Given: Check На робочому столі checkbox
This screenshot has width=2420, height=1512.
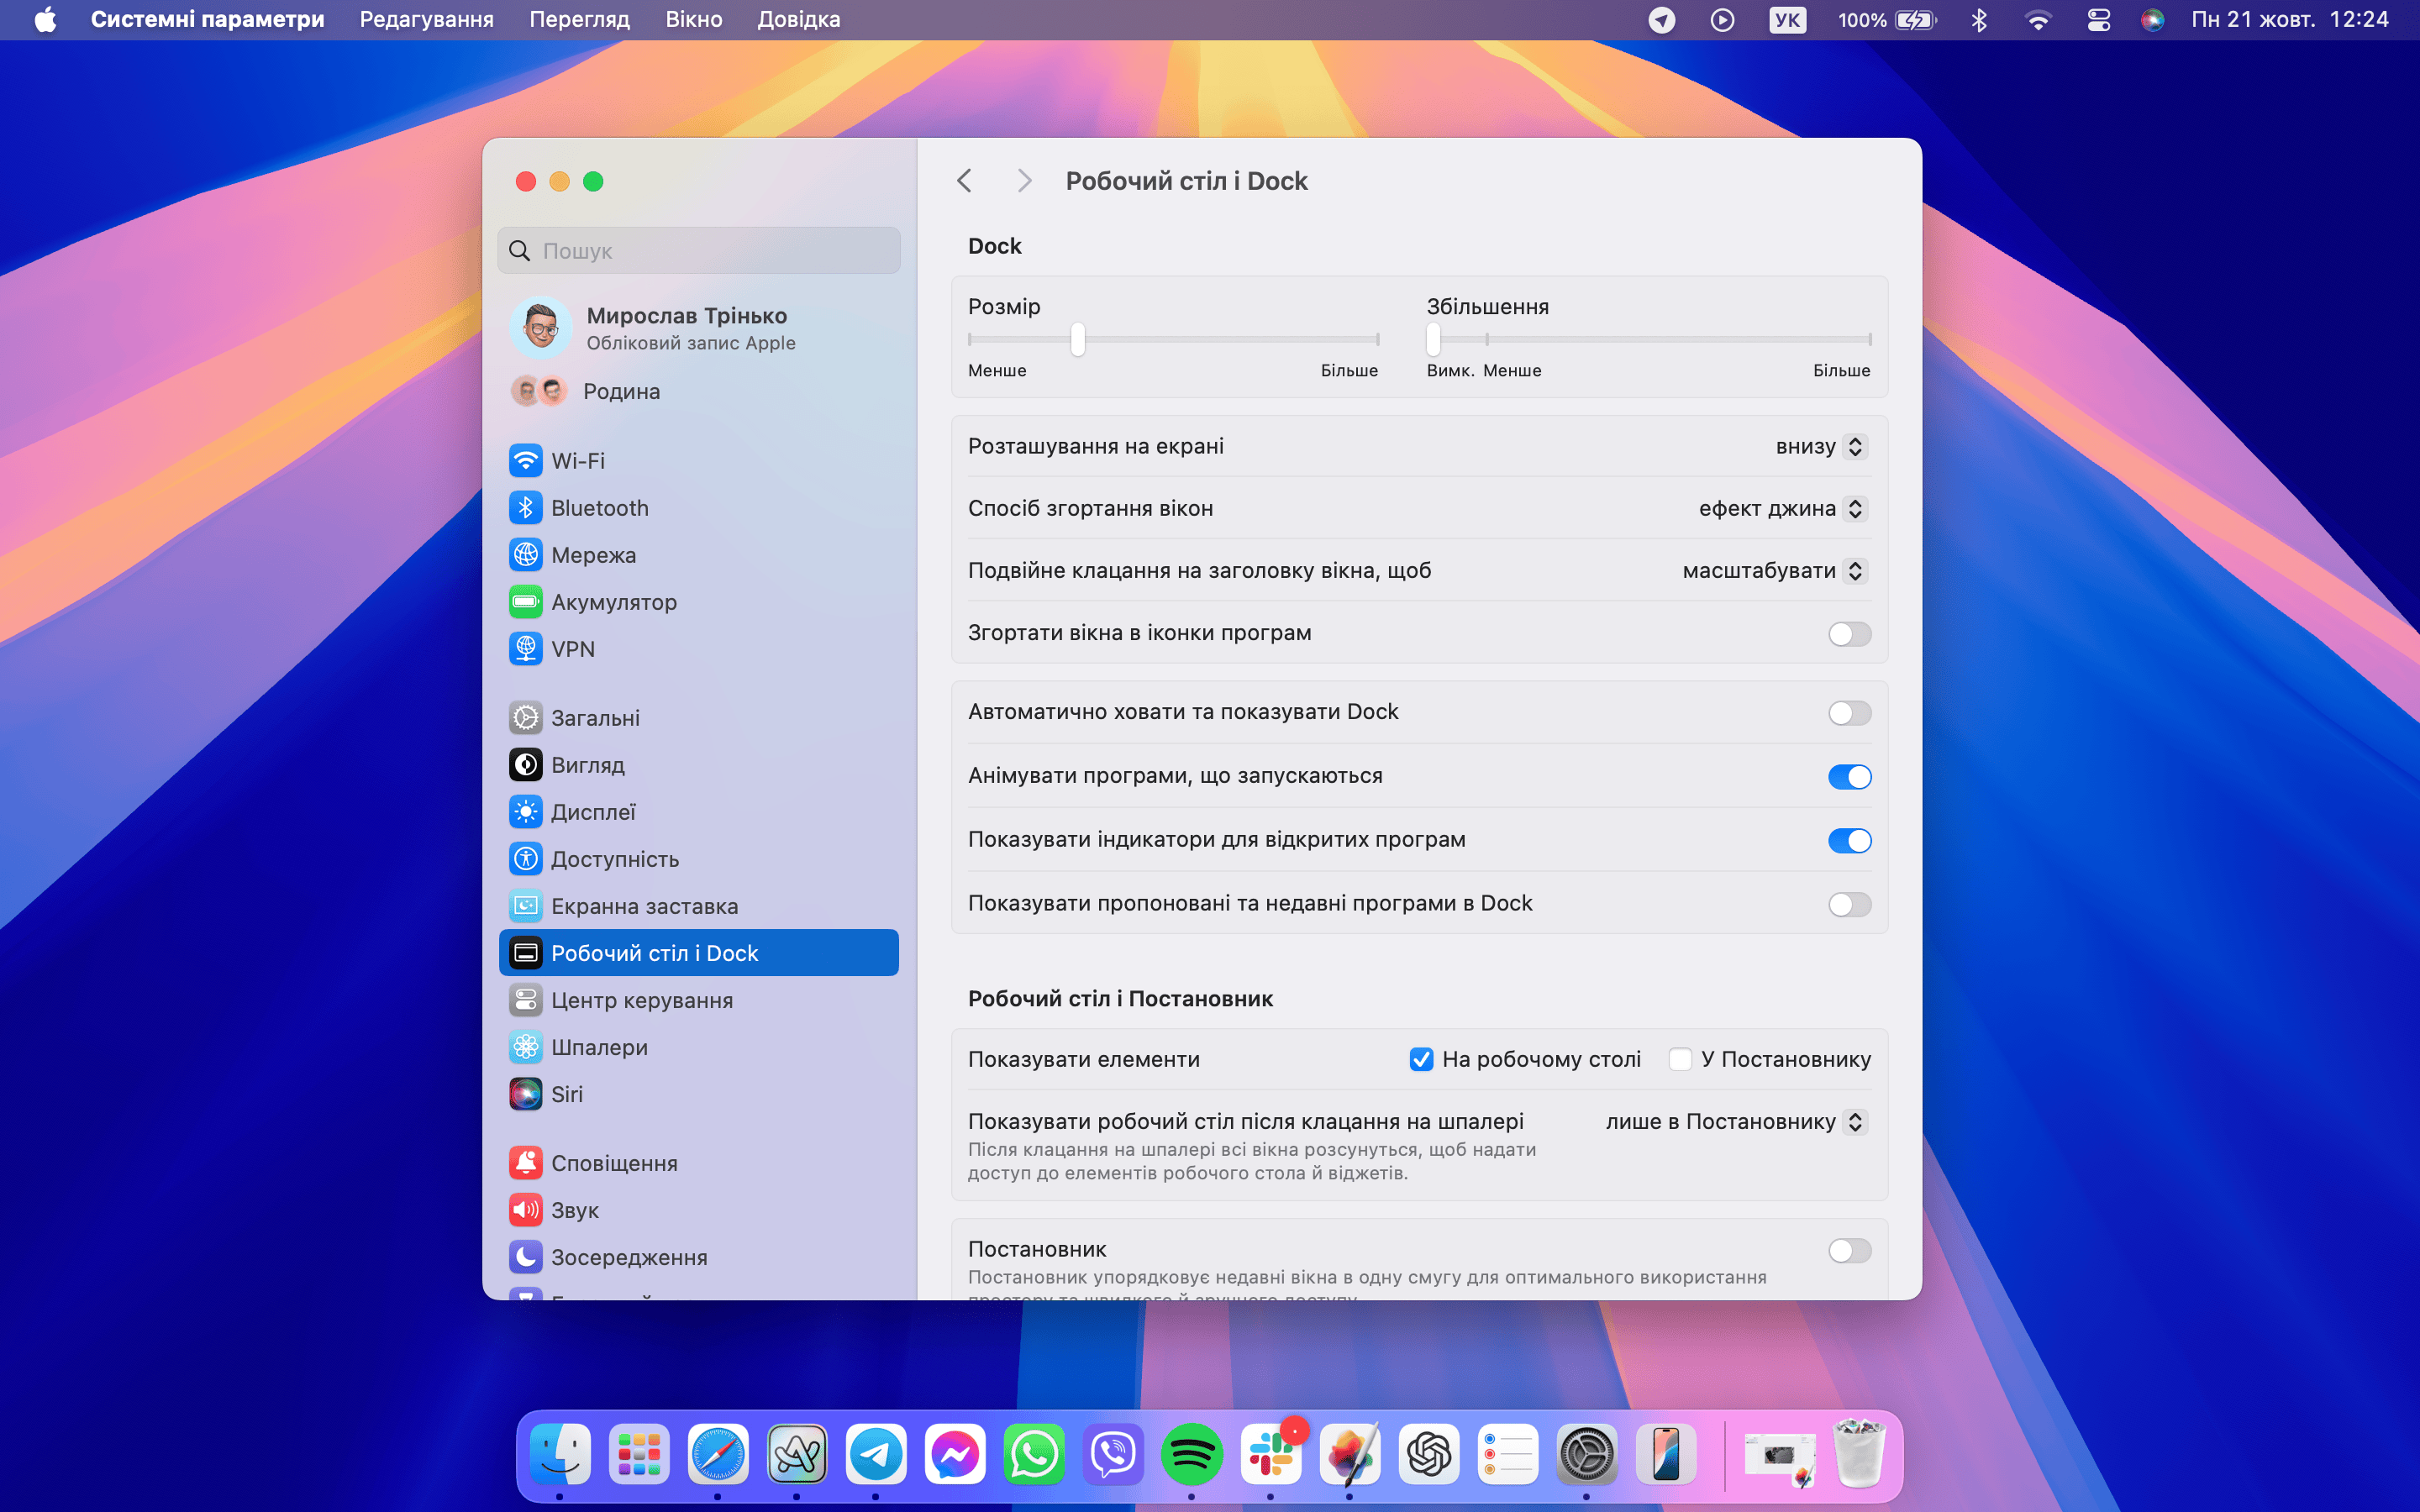Looking at the screenshot, I should (1420, 1059).
